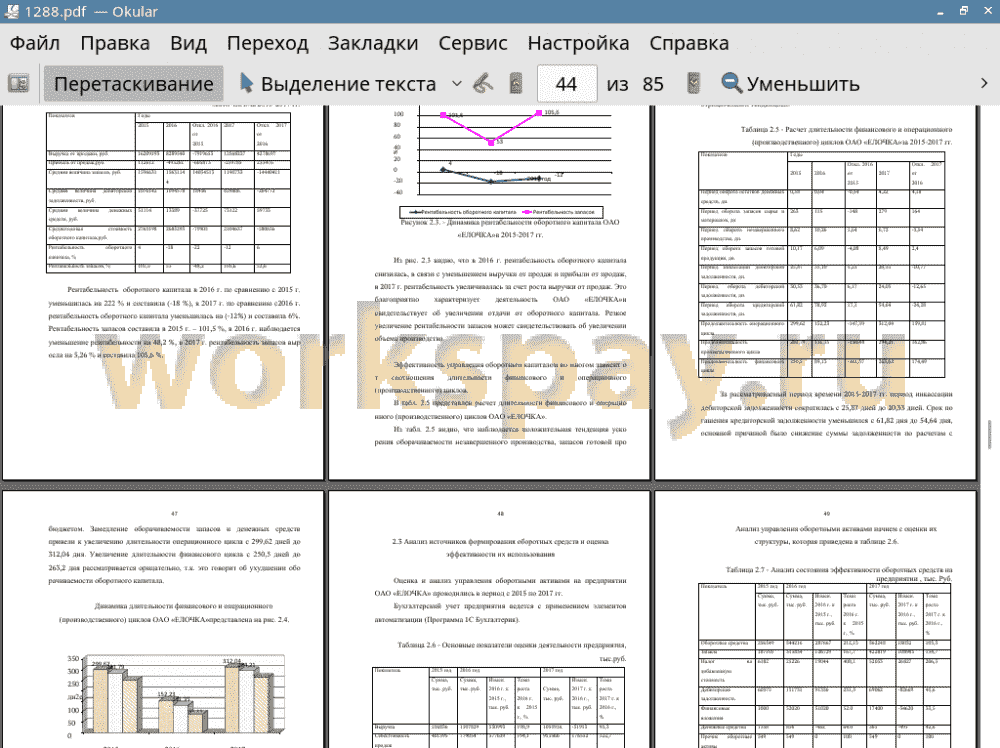Open the Сервис menu
The height and width of the screenshot is (748, 1000).
tap(473, 43)
